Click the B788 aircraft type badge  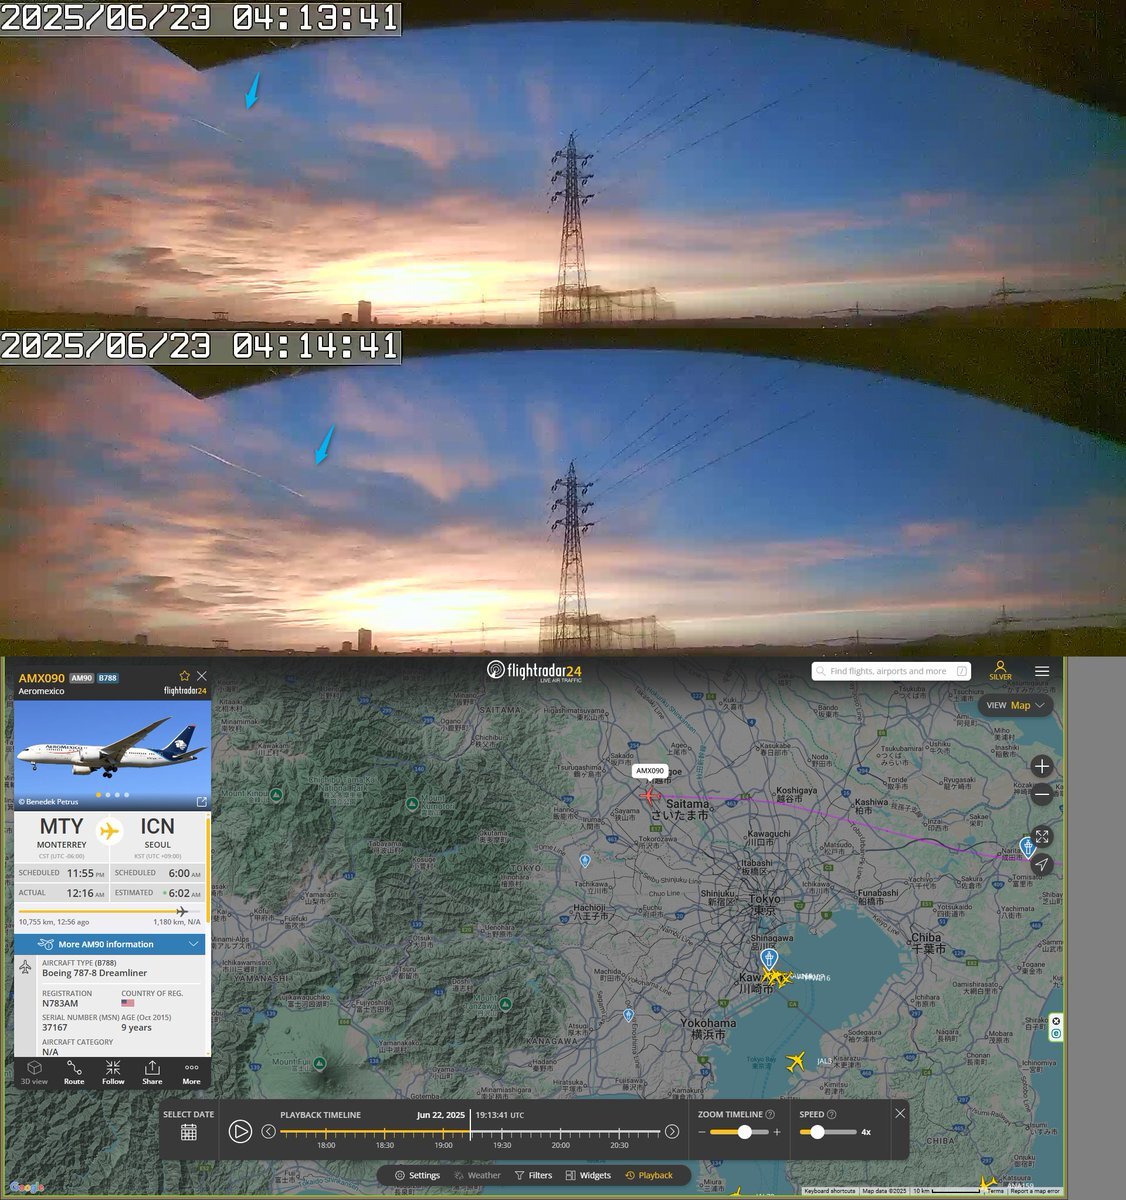pyautogui.click(x=107, y=678)
